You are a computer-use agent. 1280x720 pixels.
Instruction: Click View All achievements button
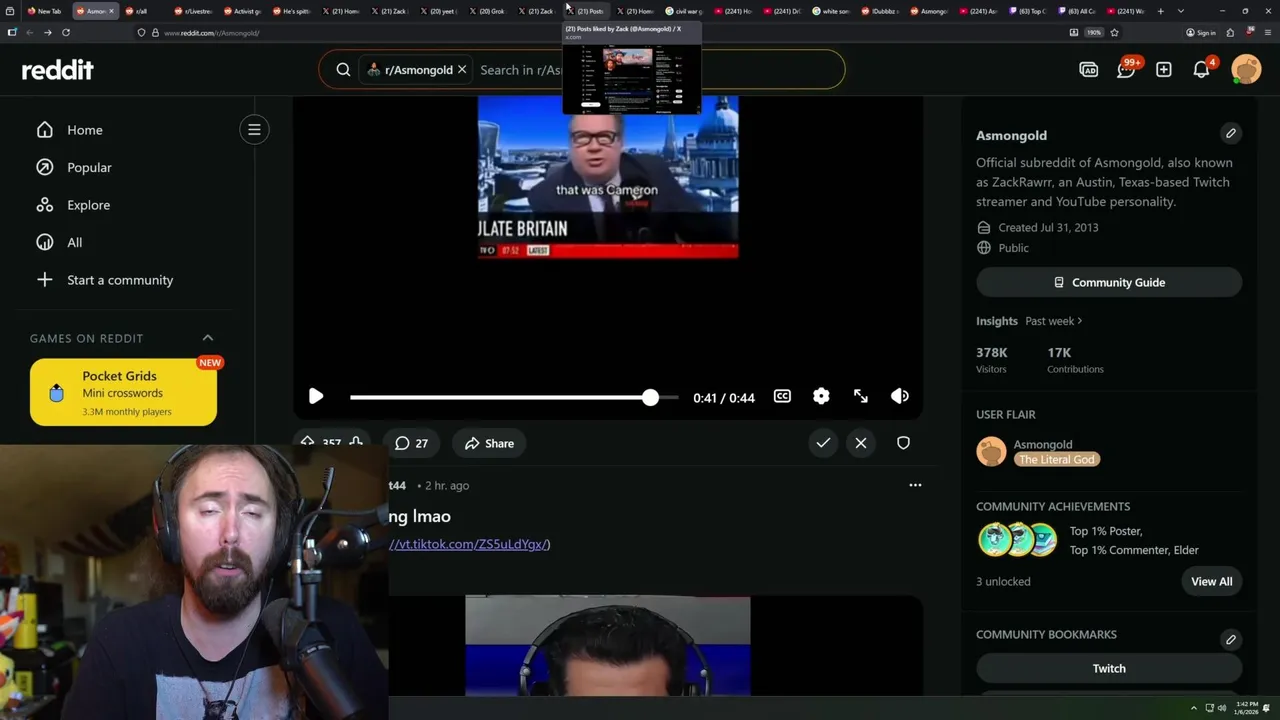[x=1211, y=581]
